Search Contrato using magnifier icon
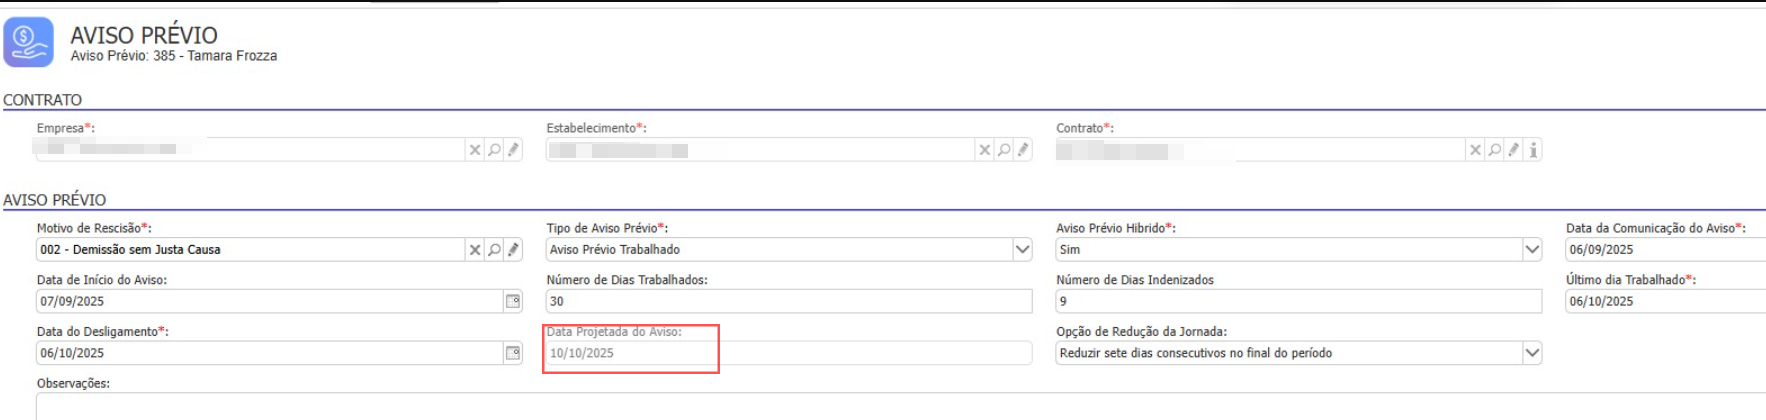The width and height of the screenshot is (1766, 420). 1494,150
